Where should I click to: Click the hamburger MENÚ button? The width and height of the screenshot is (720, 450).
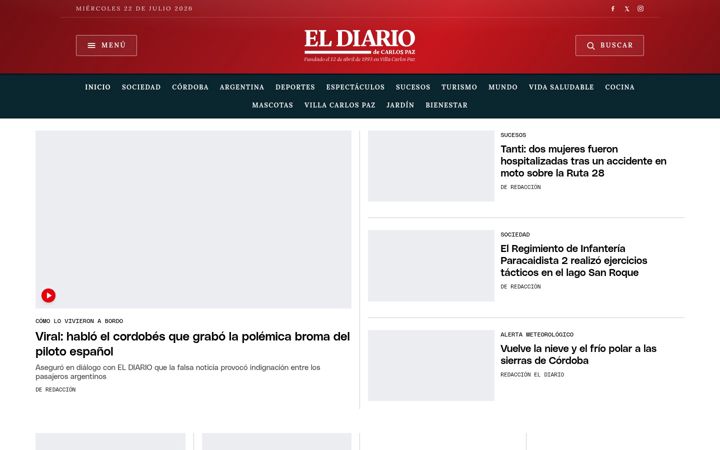[107, 45]
